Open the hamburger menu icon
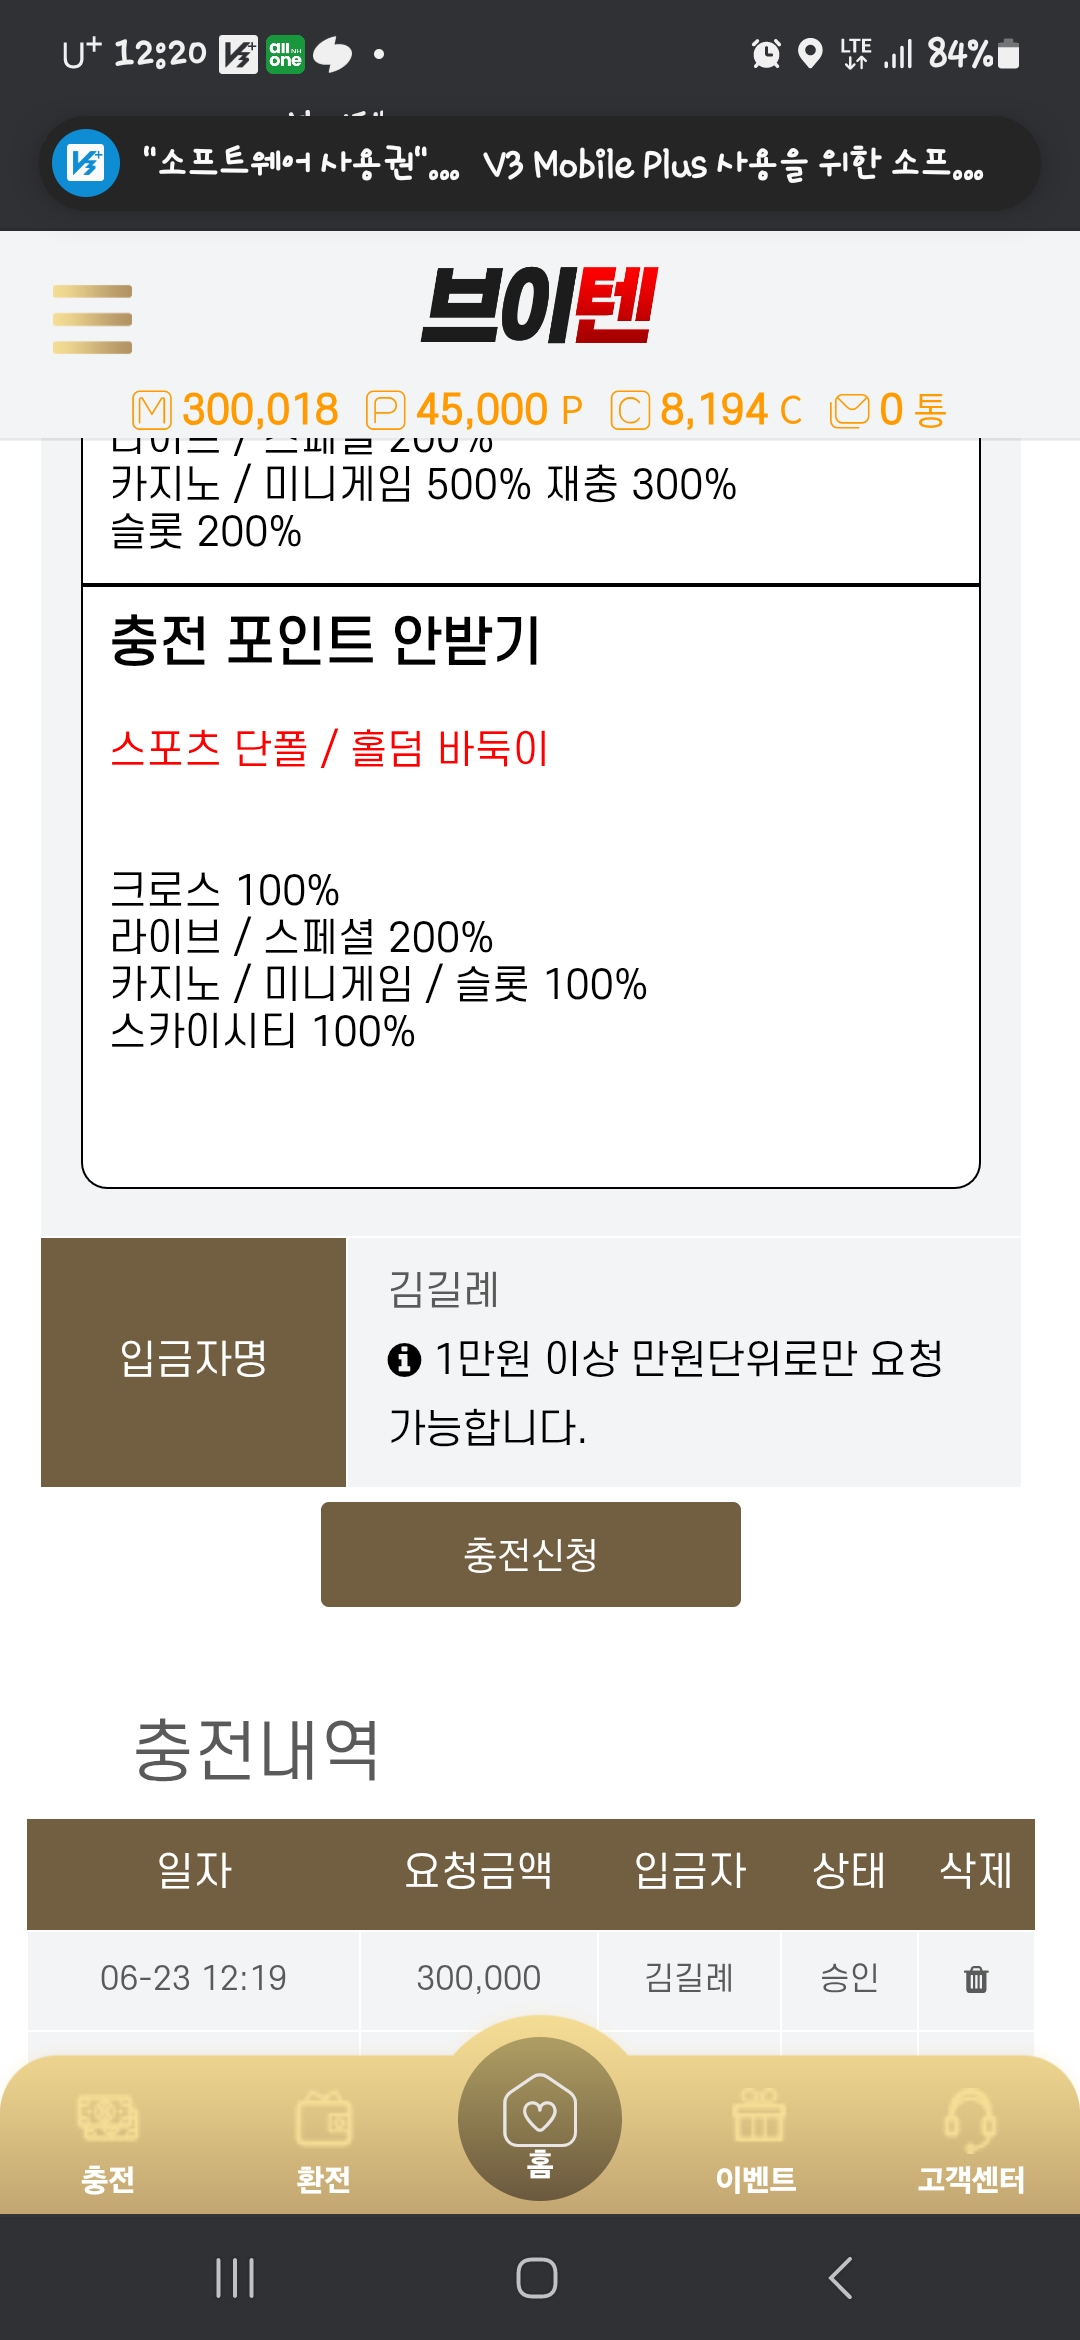Viewport: 1080px width, 2340px height. pyautogui.click(x=92, y=319)
